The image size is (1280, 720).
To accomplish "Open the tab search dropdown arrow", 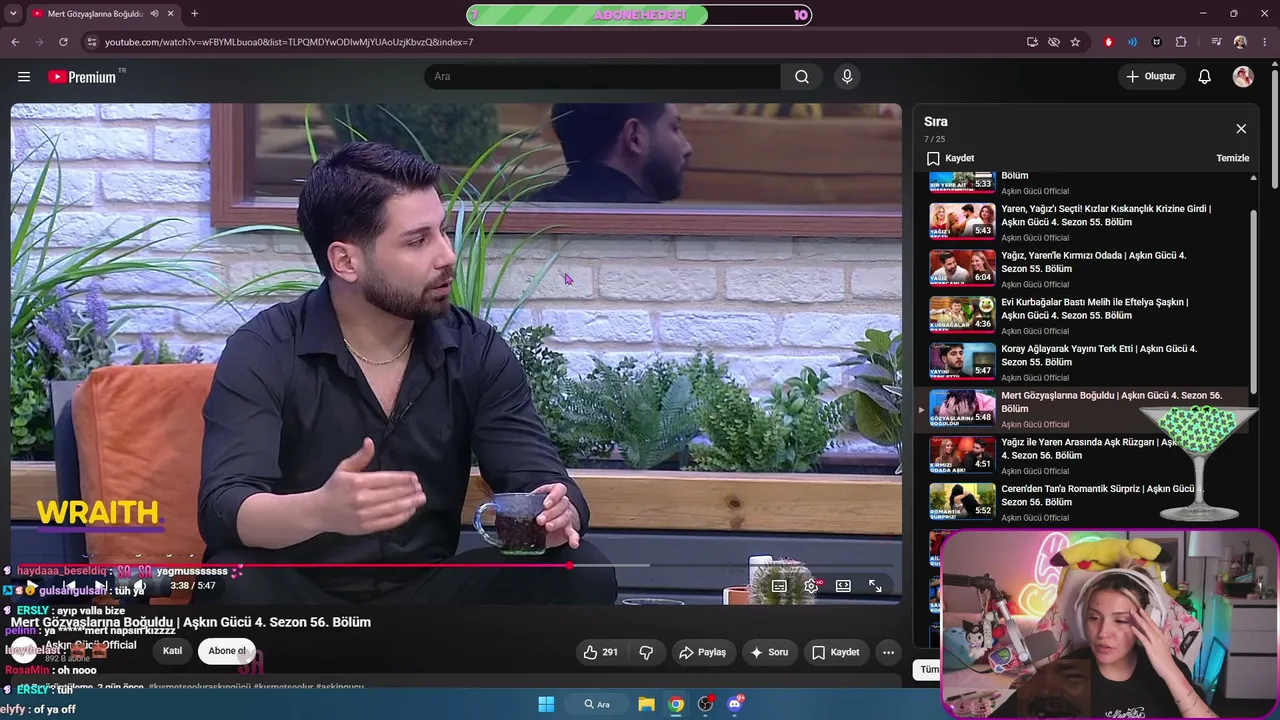I will tap(15, 14).
